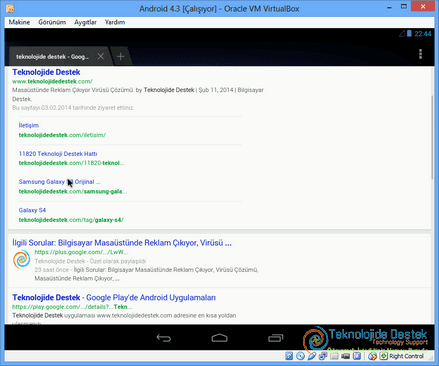The image size is (439, 366).
Task: Click the teknolojidedestek.com/11820-teknol... URL
Action: click(x=71, y=163)
